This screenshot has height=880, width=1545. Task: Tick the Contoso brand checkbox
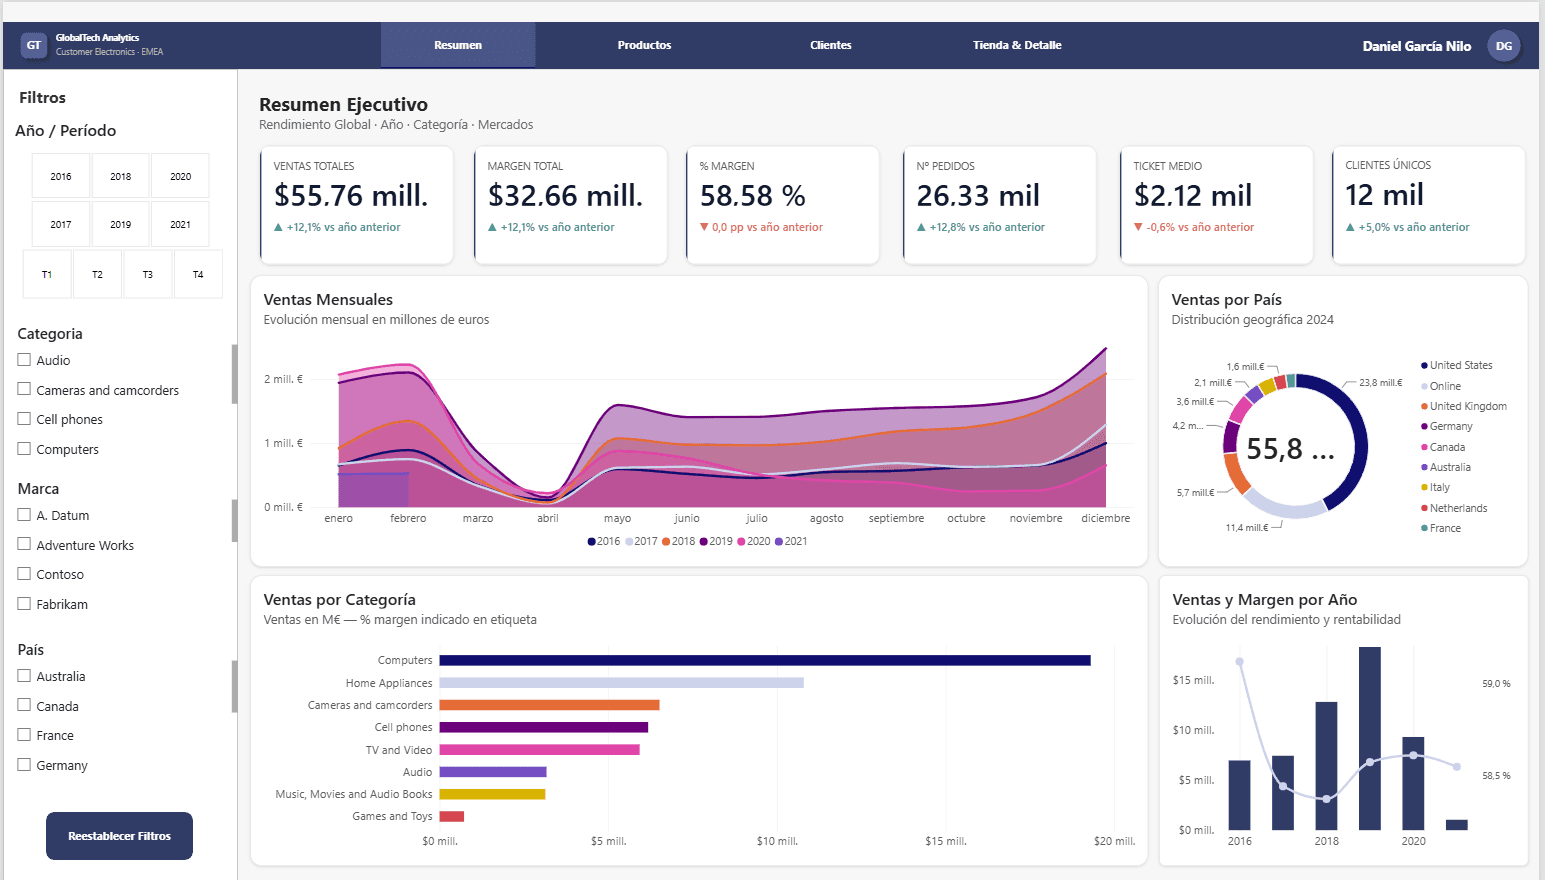tap(24, 574)
